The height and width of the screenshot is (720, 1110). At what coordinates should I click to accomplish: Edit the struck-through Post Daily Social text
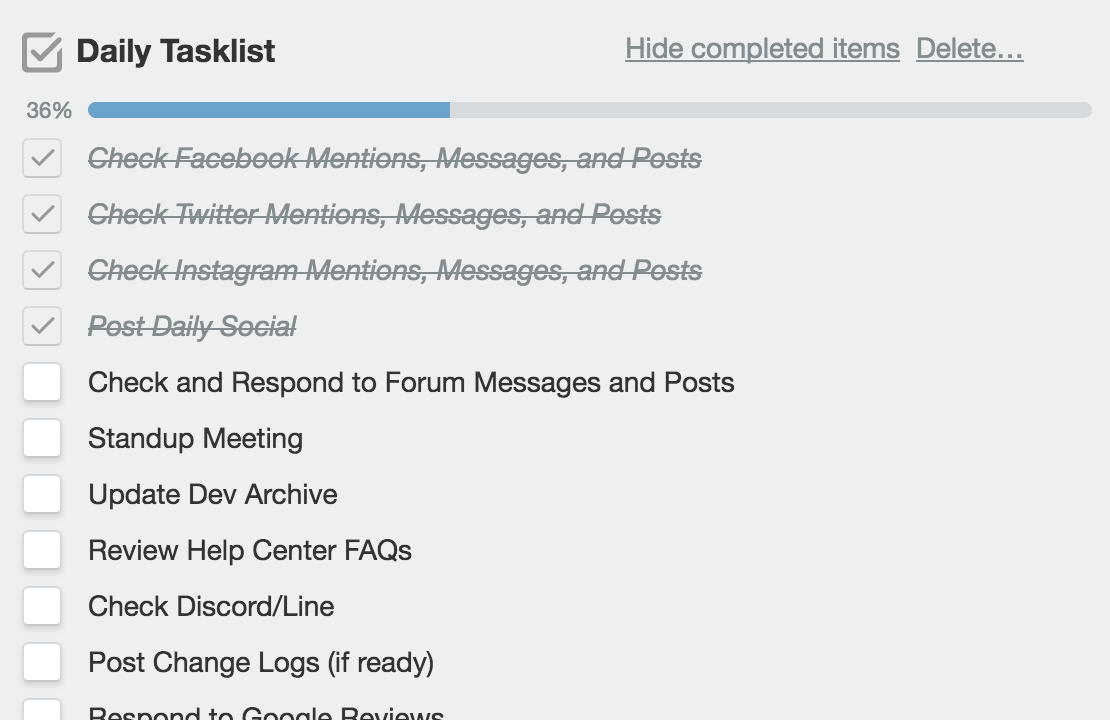tap(192, 326)
